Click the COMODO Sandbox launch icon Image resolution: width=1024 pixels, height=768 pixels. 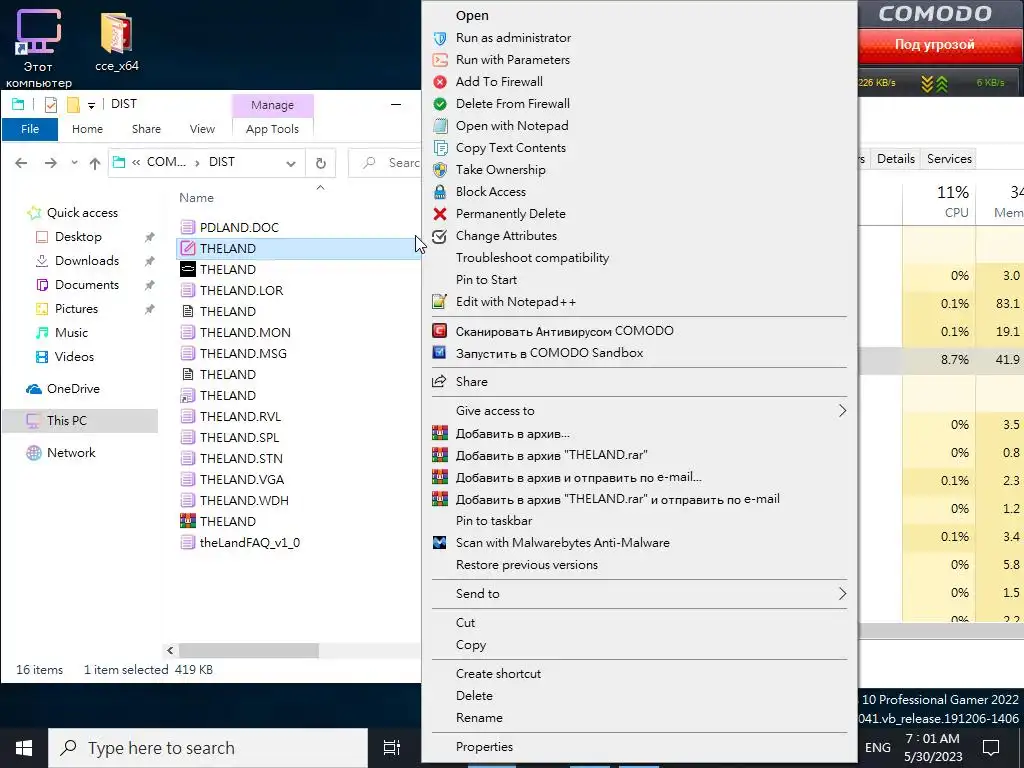pos(440,353)
